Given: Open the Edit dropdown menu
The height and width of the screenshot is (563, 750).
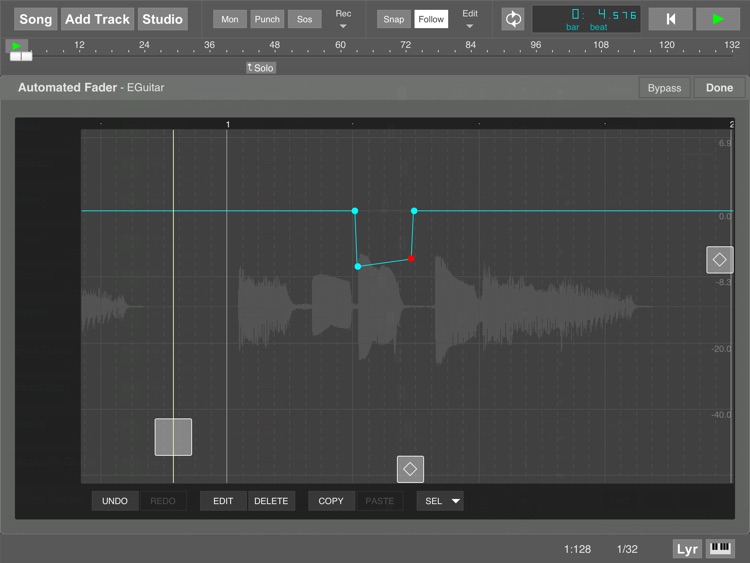Looking at the screenshot, I should point(470,19).
